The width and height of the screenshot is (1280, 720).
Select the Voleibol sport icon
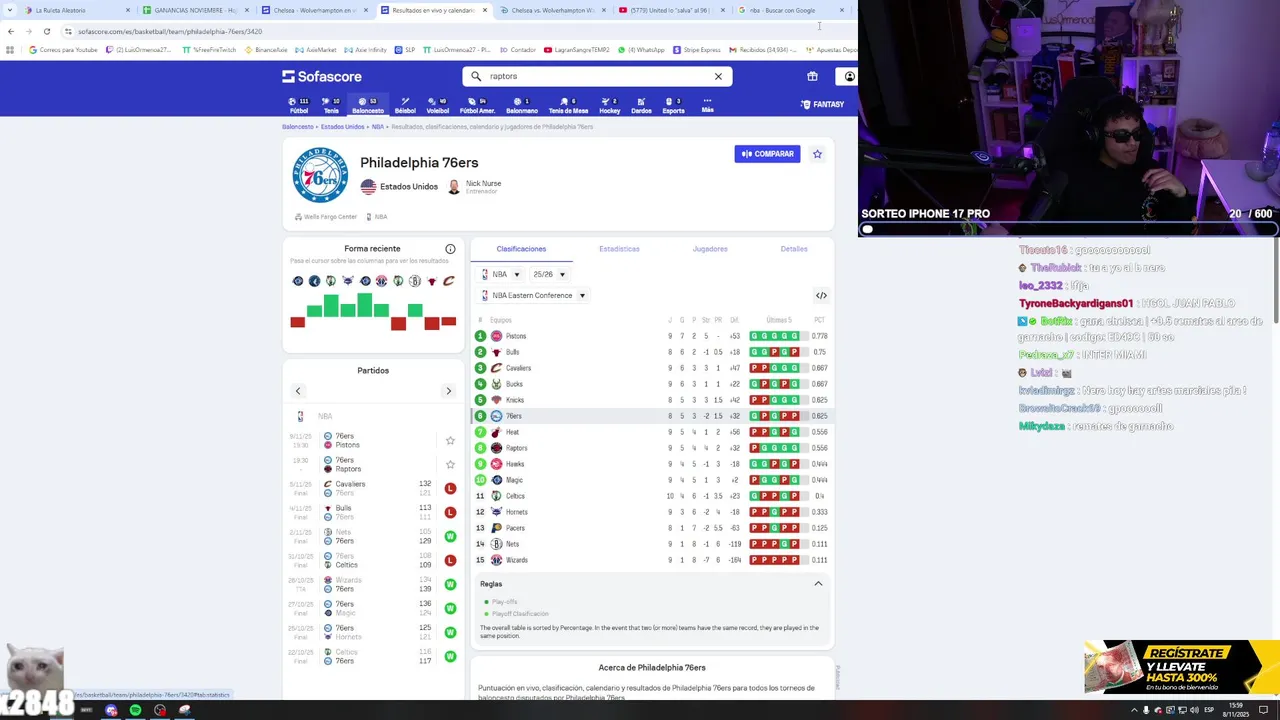438,105
